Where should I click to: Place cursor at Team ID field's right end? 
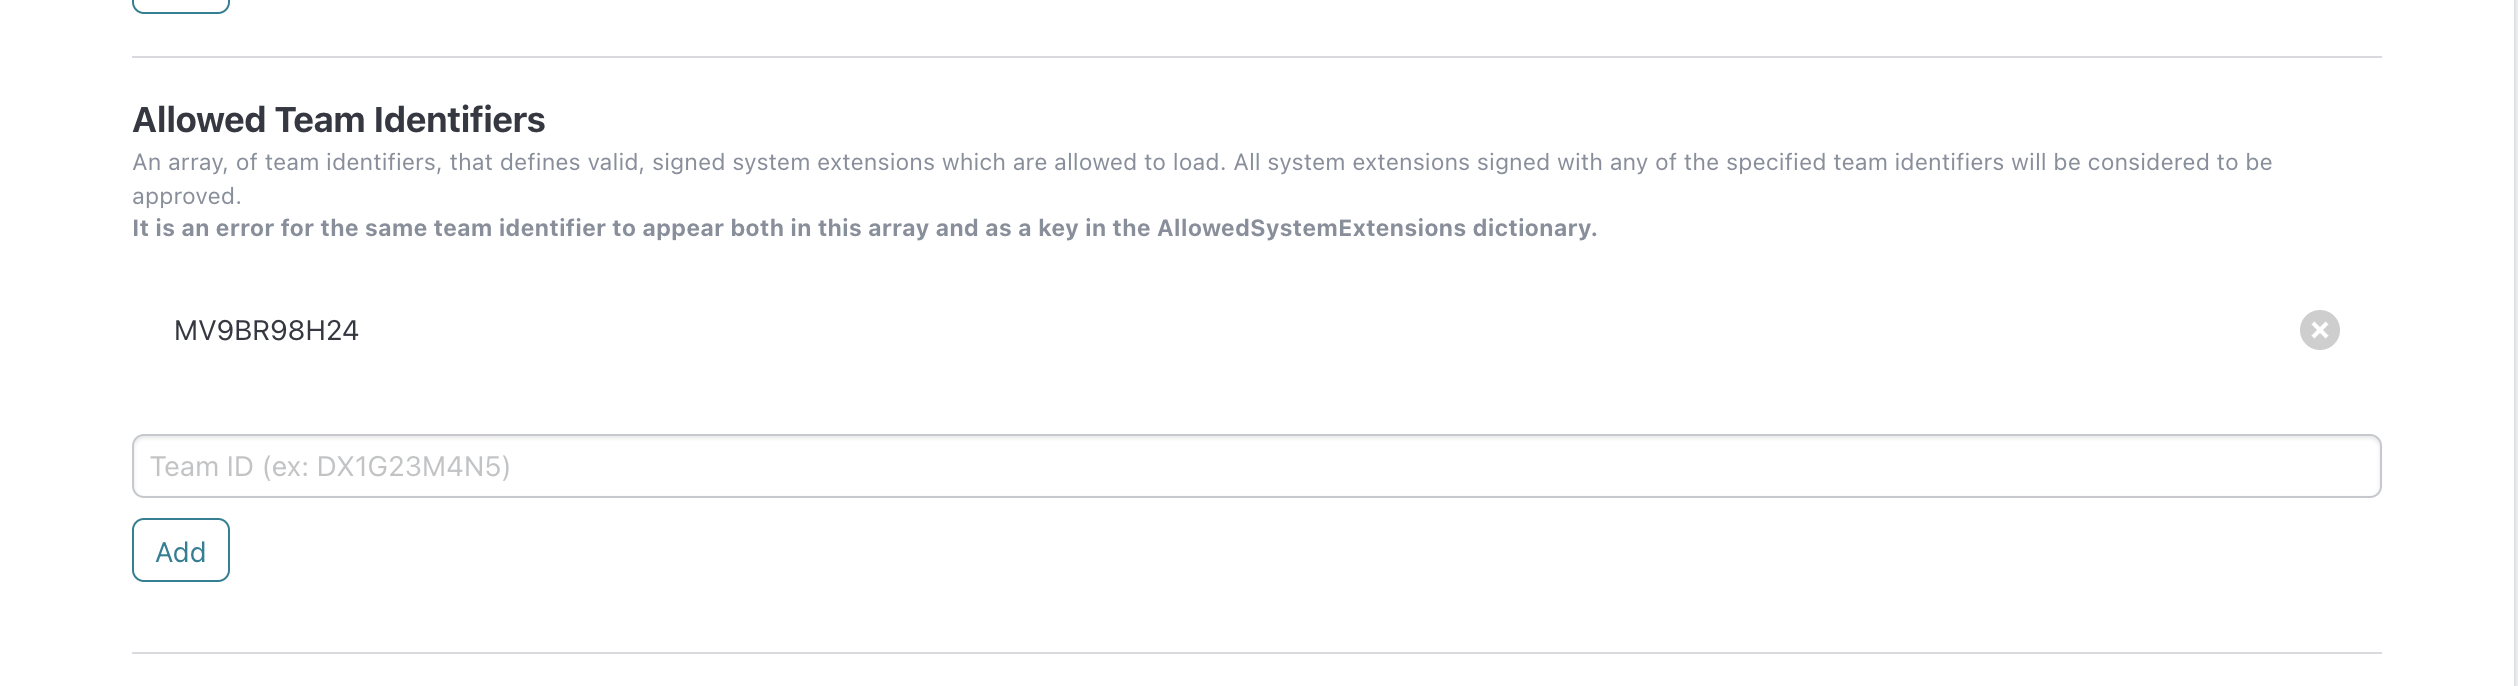click(x=2360, y=466)
